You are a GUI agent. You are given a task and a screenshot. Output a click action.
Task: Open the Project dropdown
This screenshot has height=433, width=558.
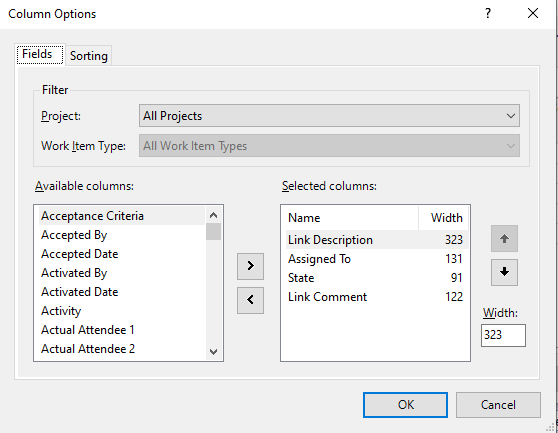(329, 116)
